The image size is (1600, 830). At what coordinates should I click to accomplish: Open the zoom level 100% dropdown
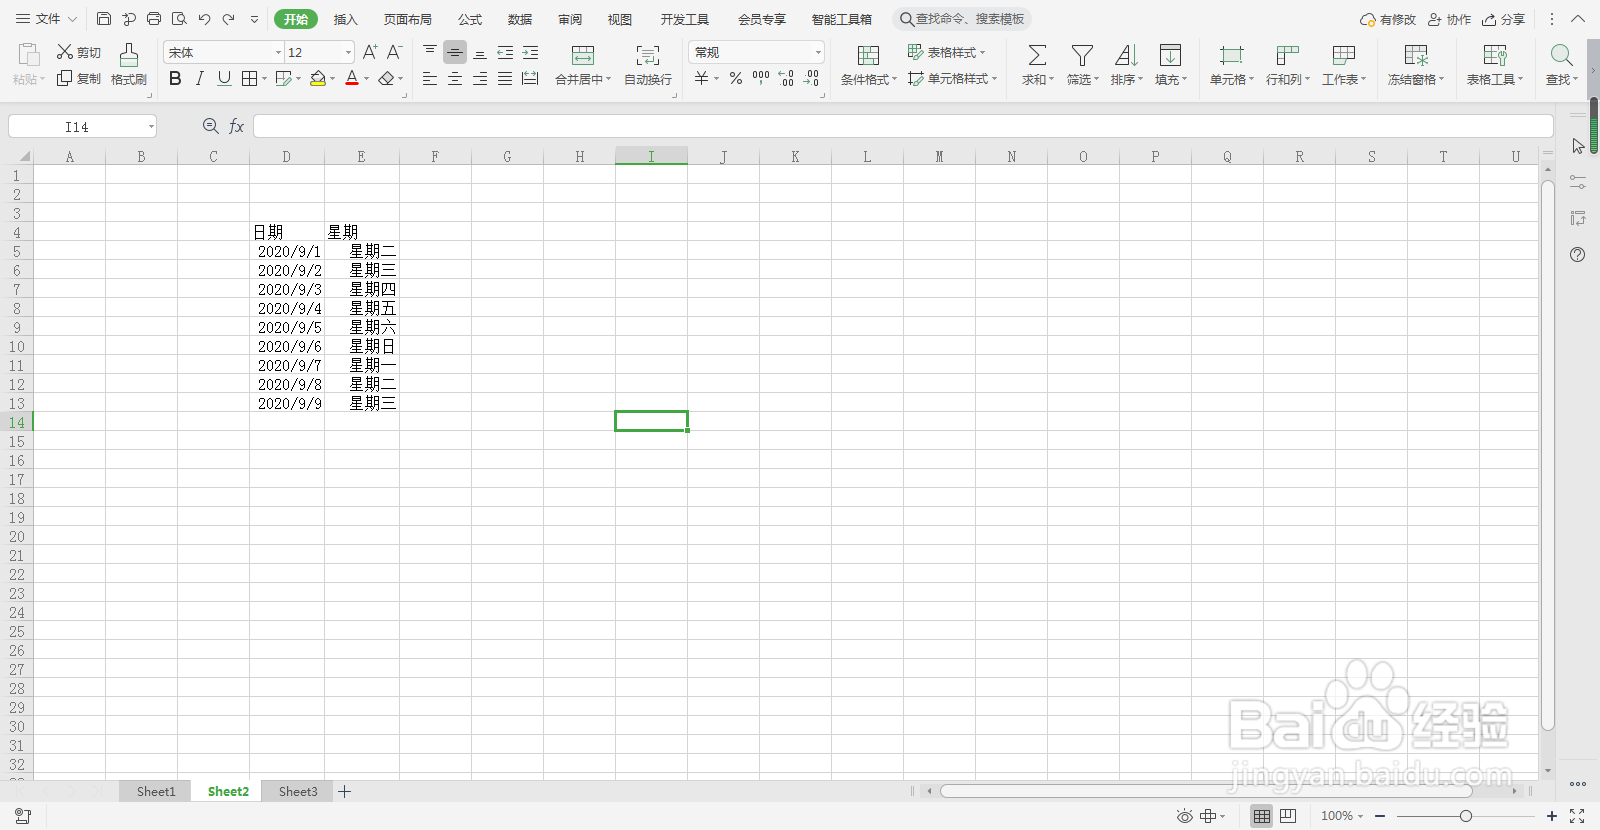coord(1341,816)
